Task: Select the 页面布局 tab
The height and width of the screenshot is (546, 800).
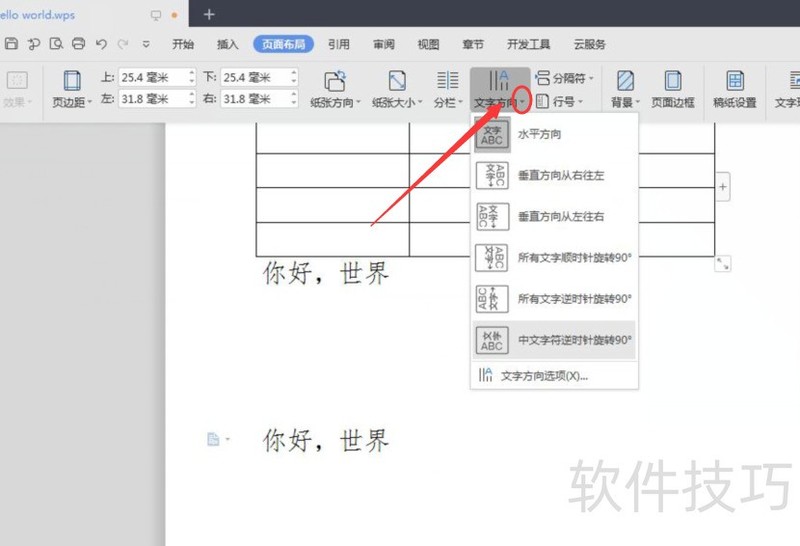Action: [283, 44]
